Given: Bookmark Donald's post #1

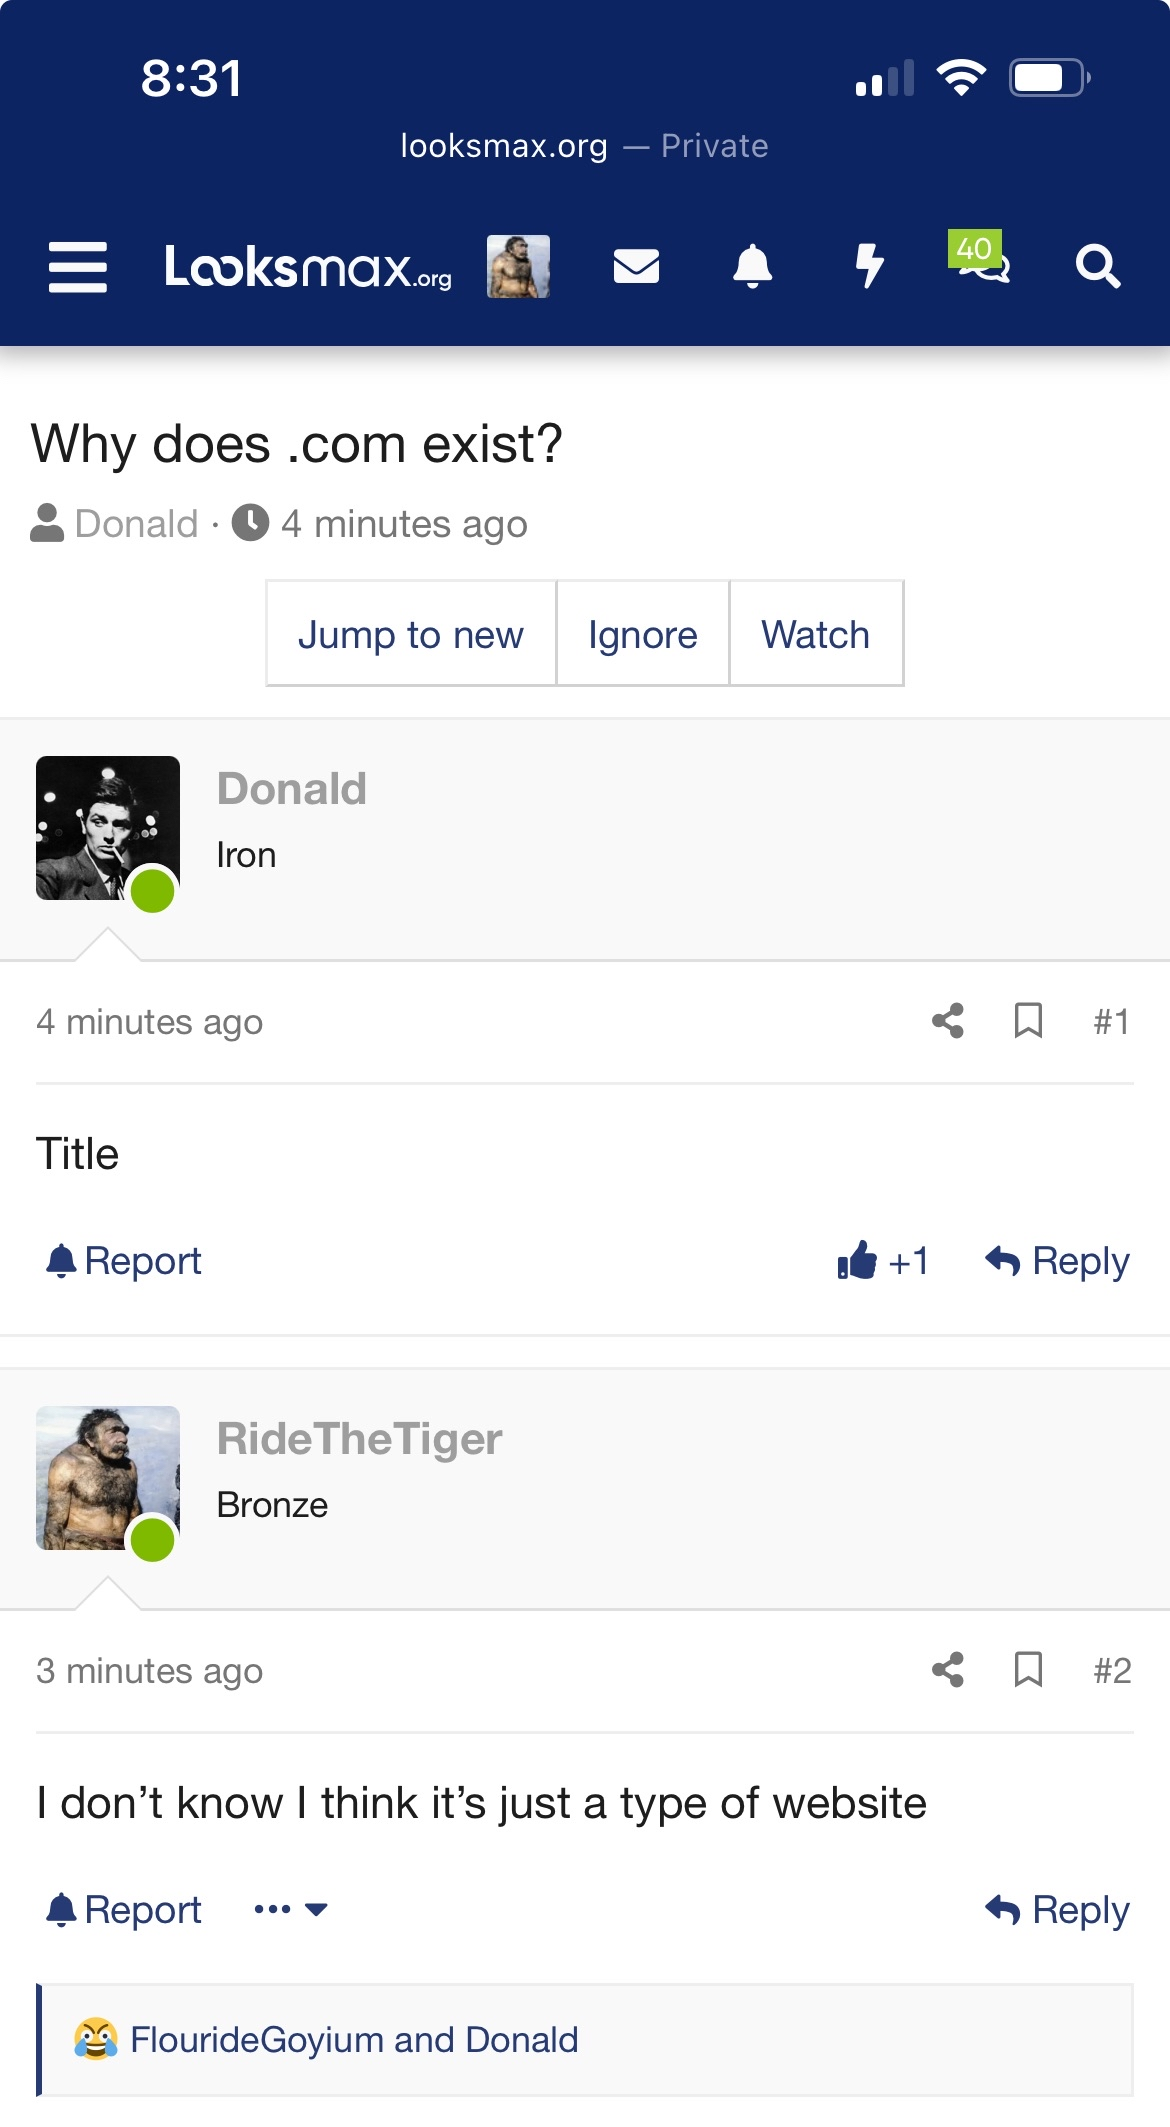Looking at the screenshot, I should tap(1028, 1021).
